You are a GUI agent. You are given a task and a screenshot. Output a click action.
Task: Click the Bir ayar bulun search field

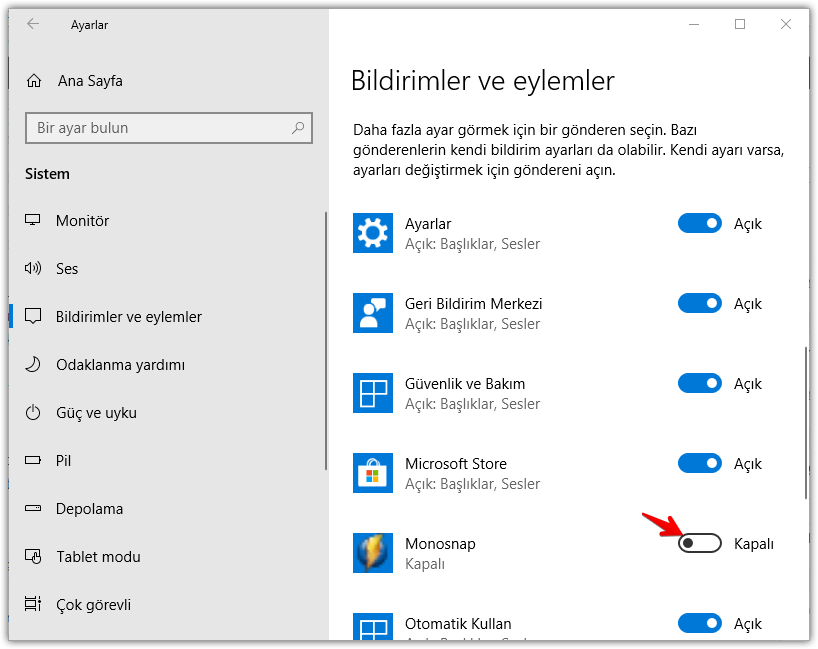pyautogui.click(x=168, y=128)
